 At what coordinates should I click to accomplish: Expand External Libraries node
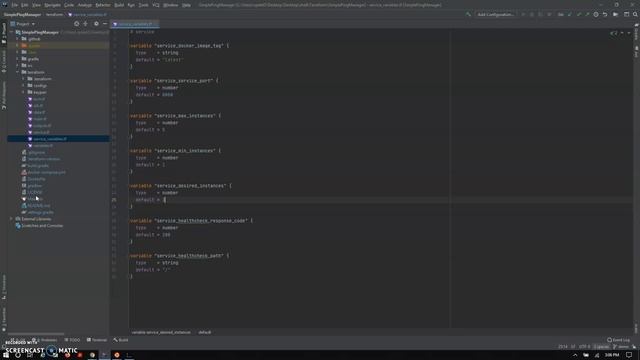(x=11, y=219)
